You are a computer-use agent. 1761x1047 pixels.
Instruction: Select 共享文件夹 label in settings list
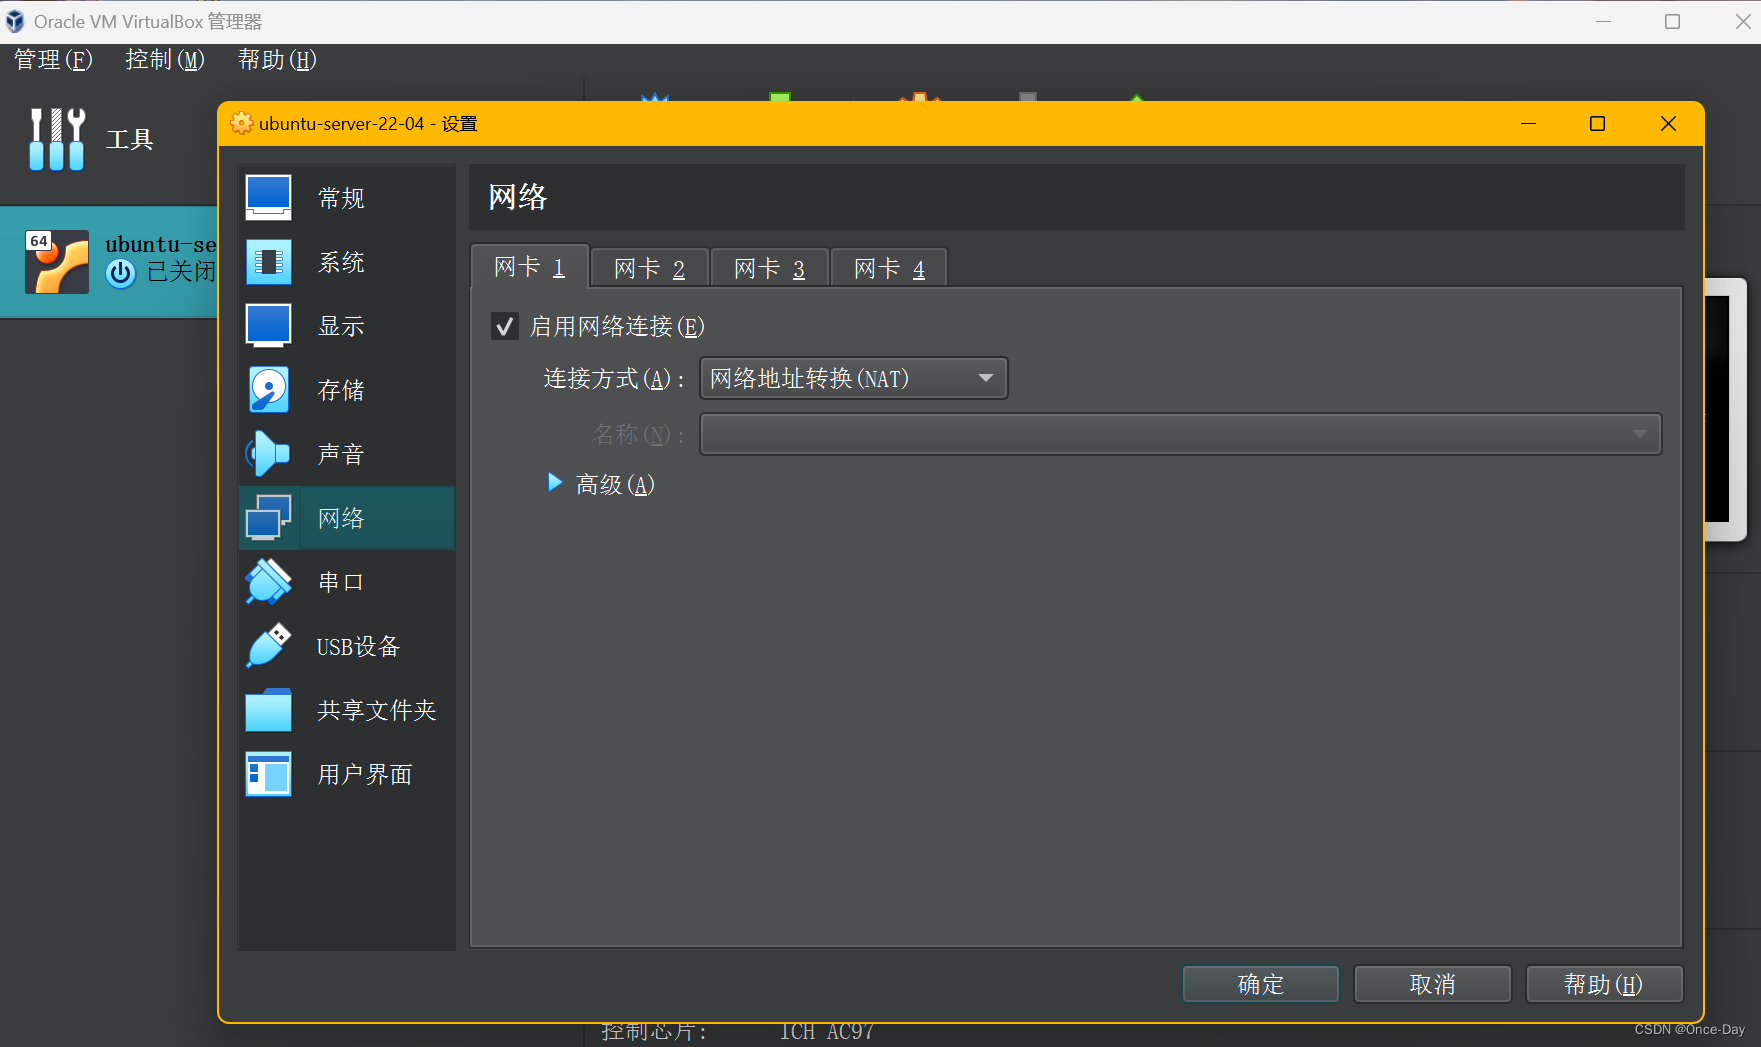377,710
